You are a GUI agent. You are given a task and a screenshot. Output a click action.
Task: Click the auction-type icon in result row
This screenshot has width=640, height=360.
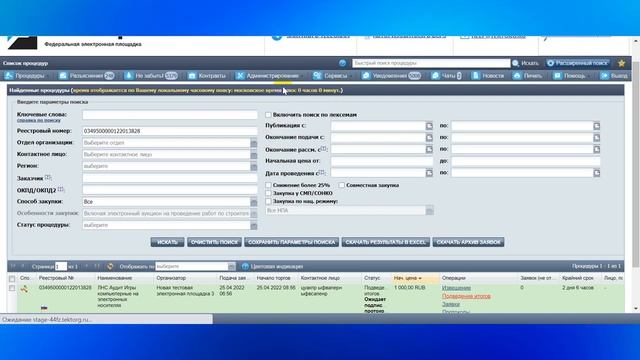click(24, 289)
